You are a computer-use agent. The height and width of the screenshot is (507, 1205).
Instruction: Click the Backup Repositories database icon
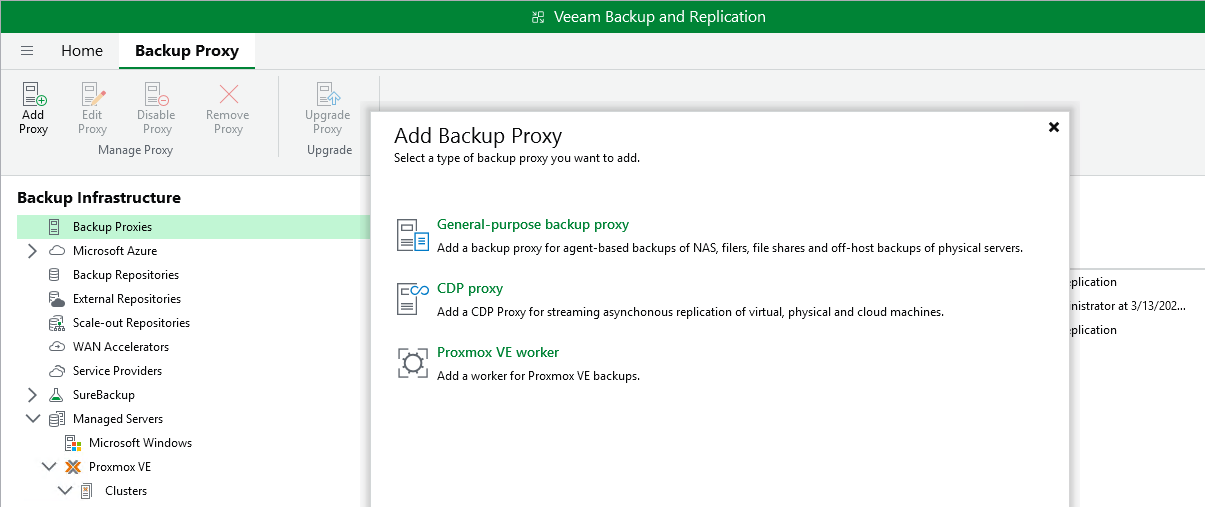pyautogui.click(x=54, y=275)
